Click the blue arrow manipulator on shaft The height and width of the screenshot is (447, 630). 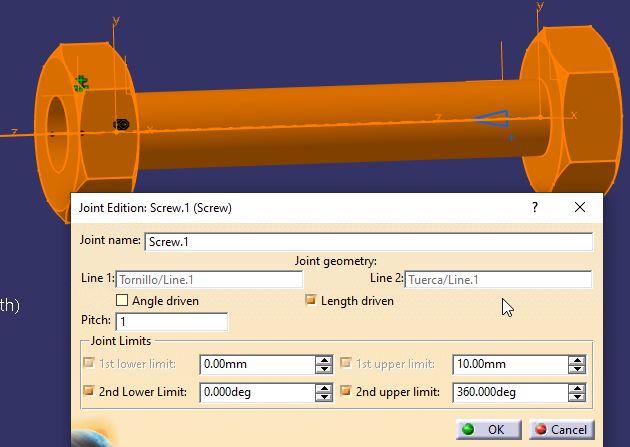point(492,118)
